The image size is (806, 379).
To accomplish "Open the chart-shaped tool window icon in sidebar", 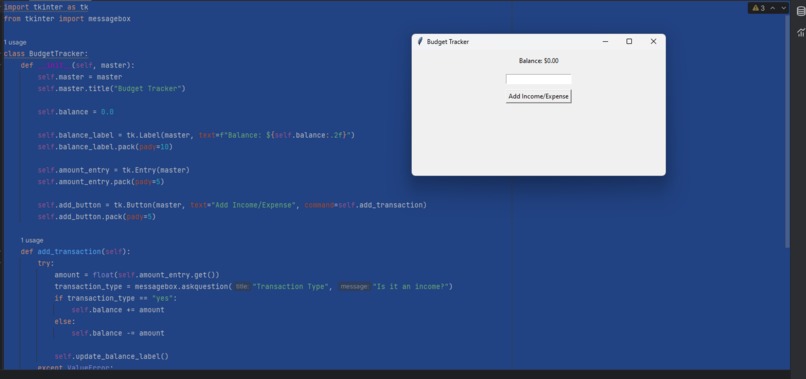I will point(801,33).
